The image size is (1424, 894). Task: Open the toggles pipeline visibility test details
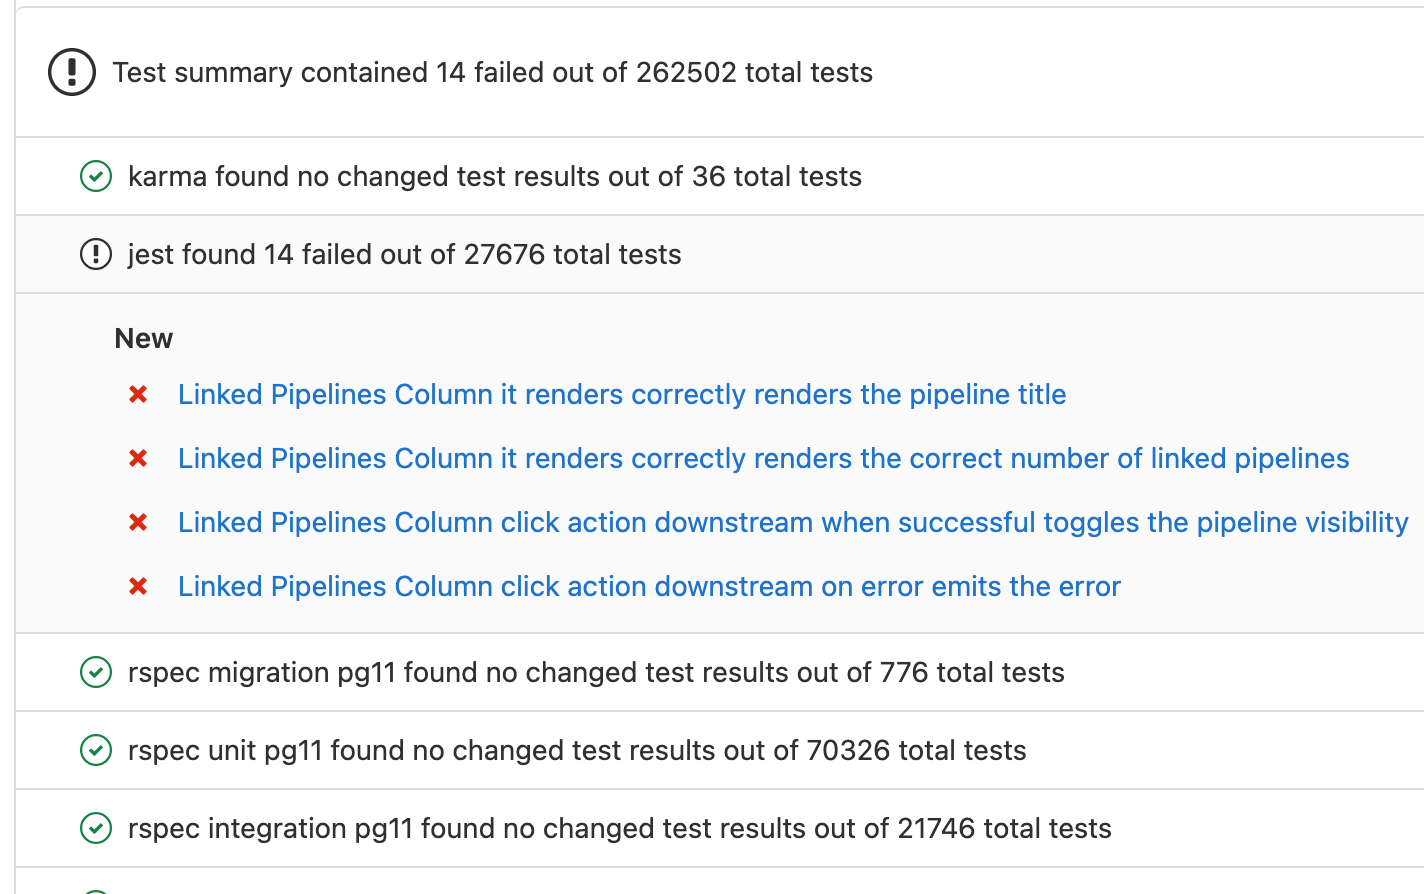[792, 522]
